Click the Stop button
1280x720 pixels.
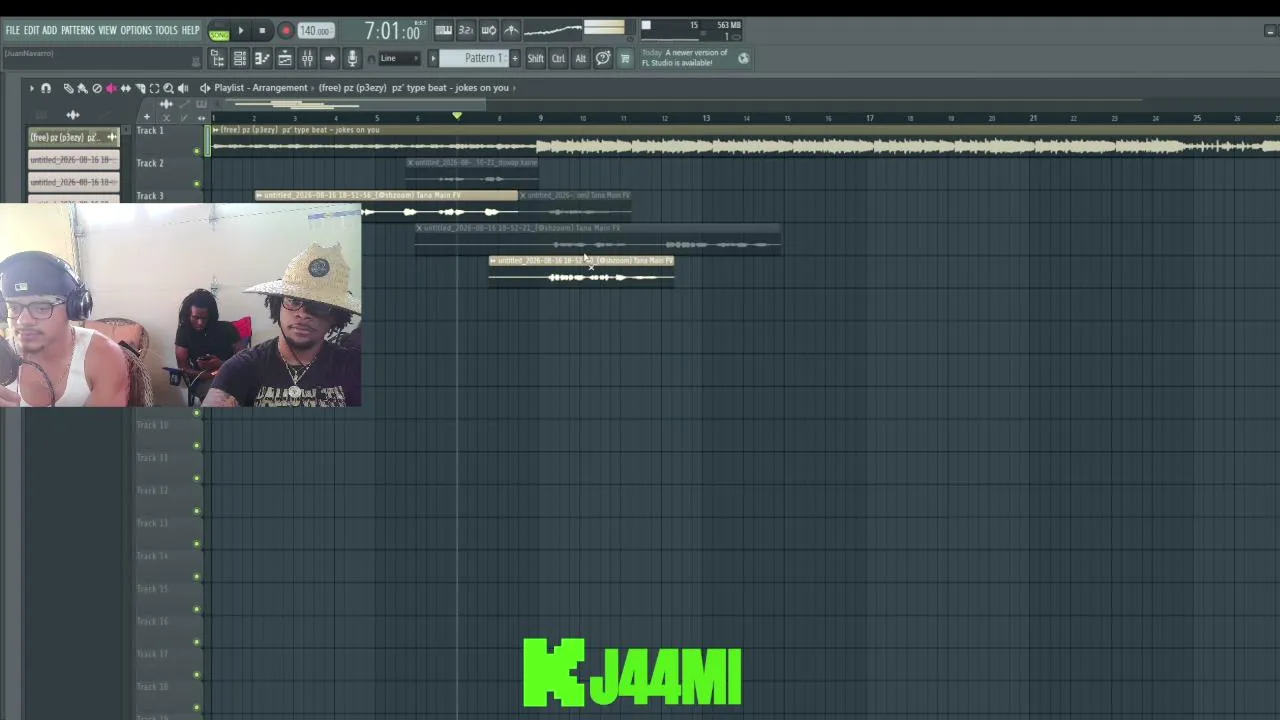pos(263,31)
